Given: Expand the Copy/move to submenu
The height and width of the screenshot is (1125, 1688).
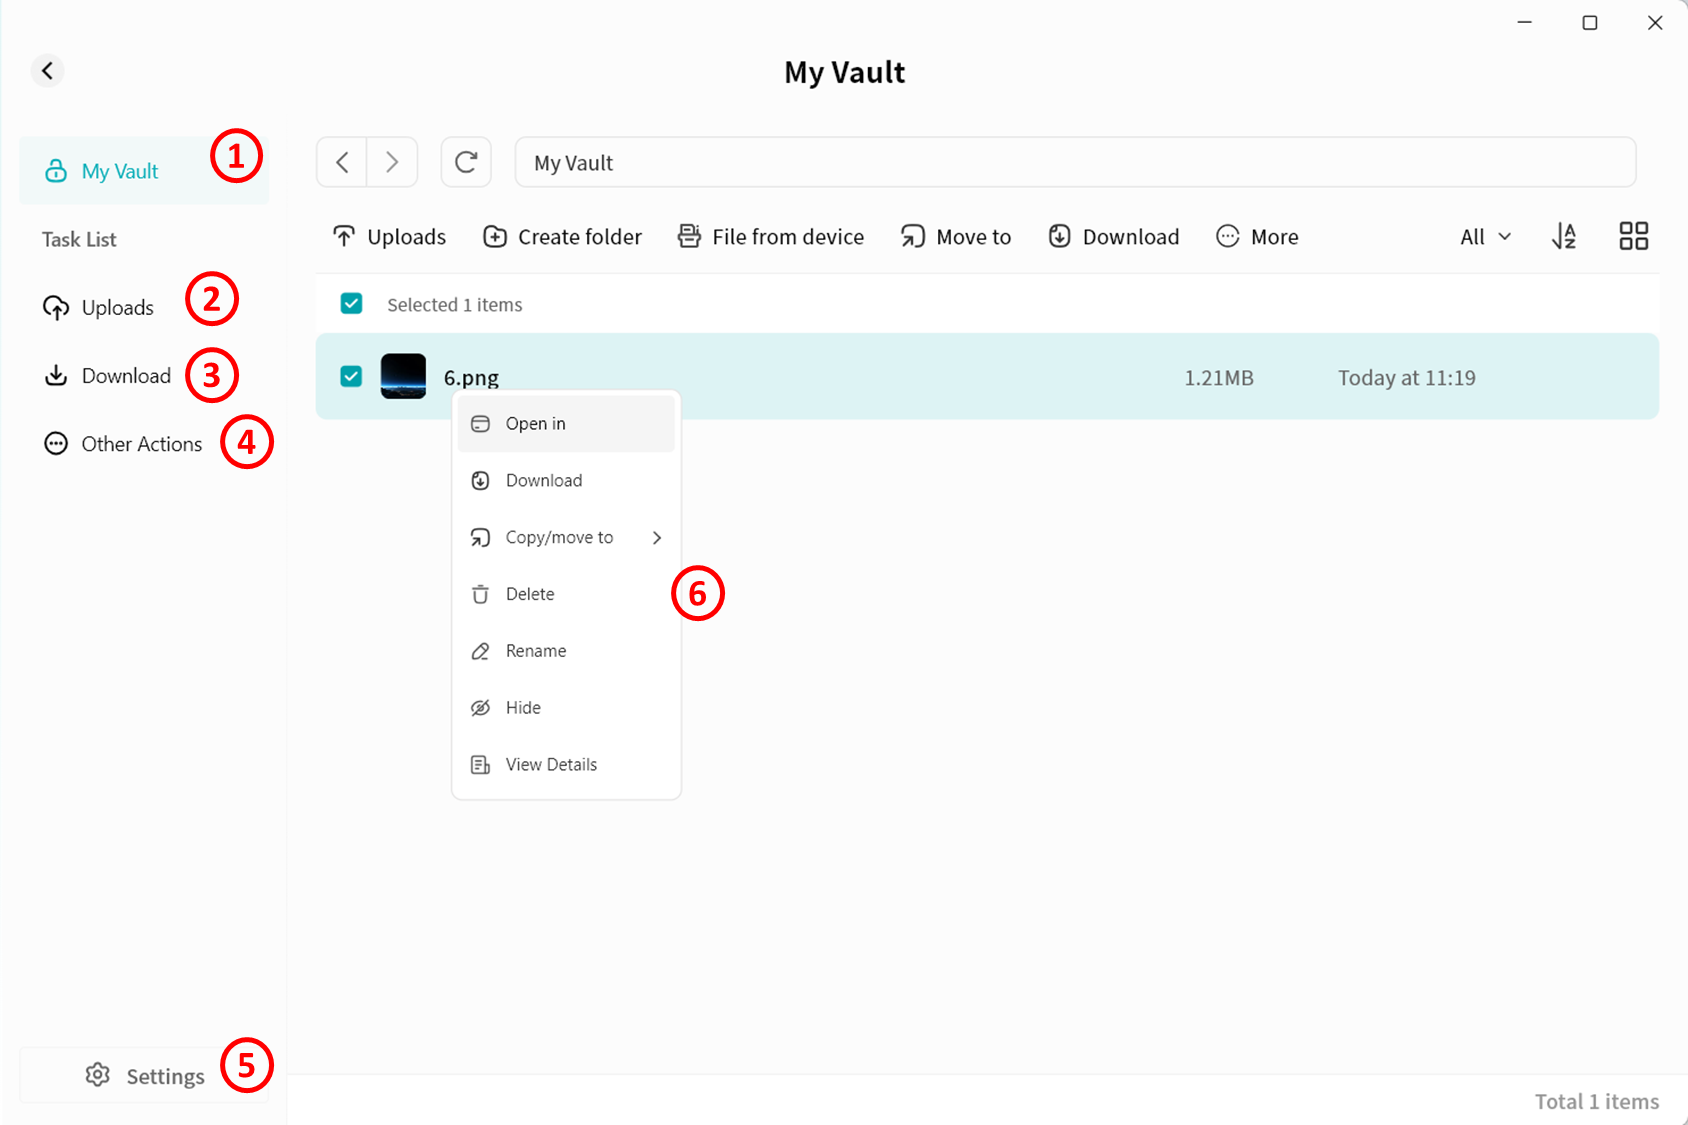Looking at the screenshot, I should (x=566, y=538).
